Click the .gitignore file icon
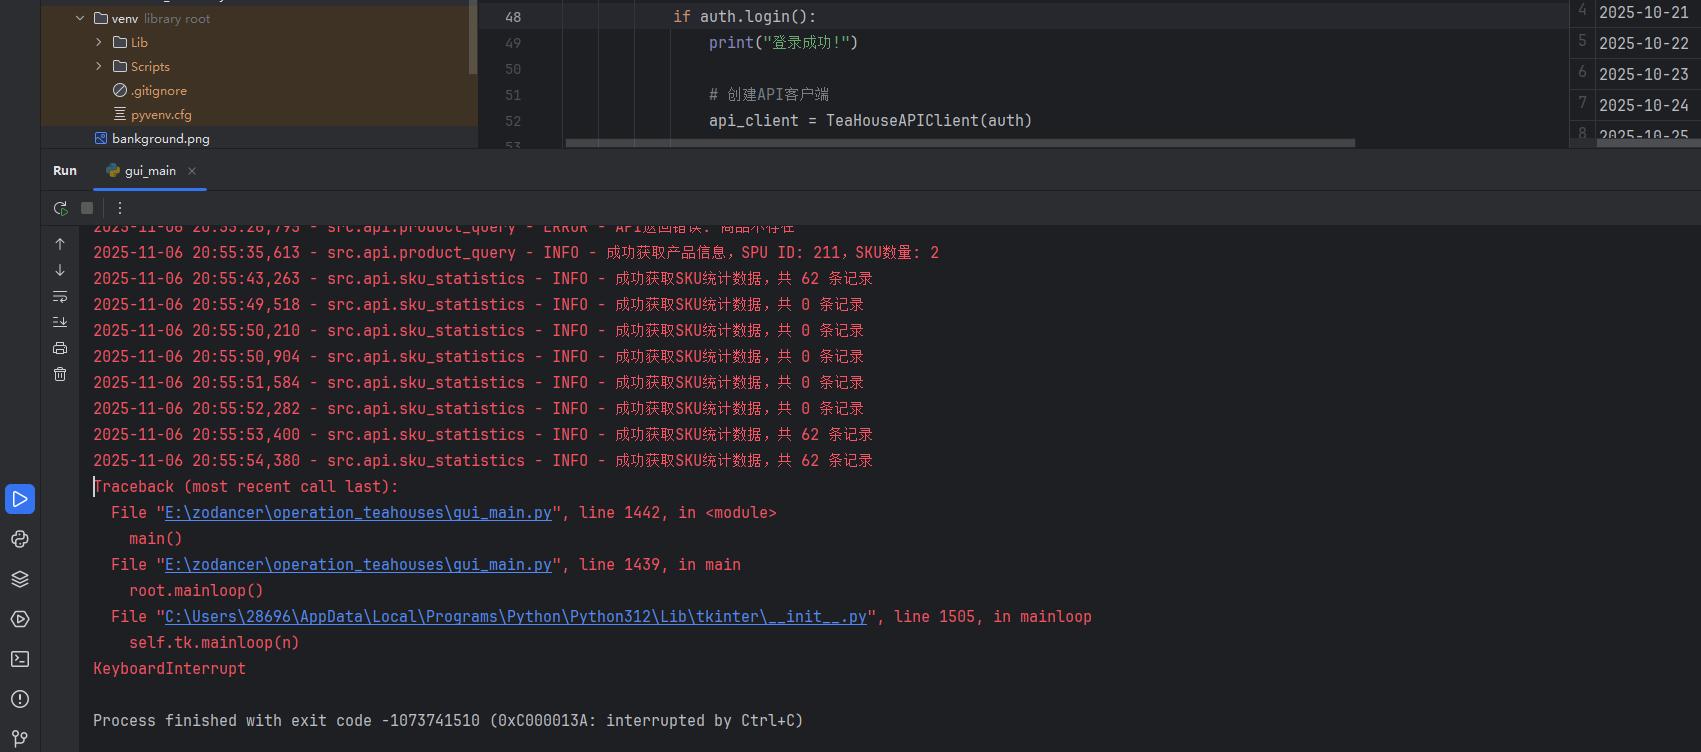This screenshot has width=1701, height=752. tap(120, 90)
